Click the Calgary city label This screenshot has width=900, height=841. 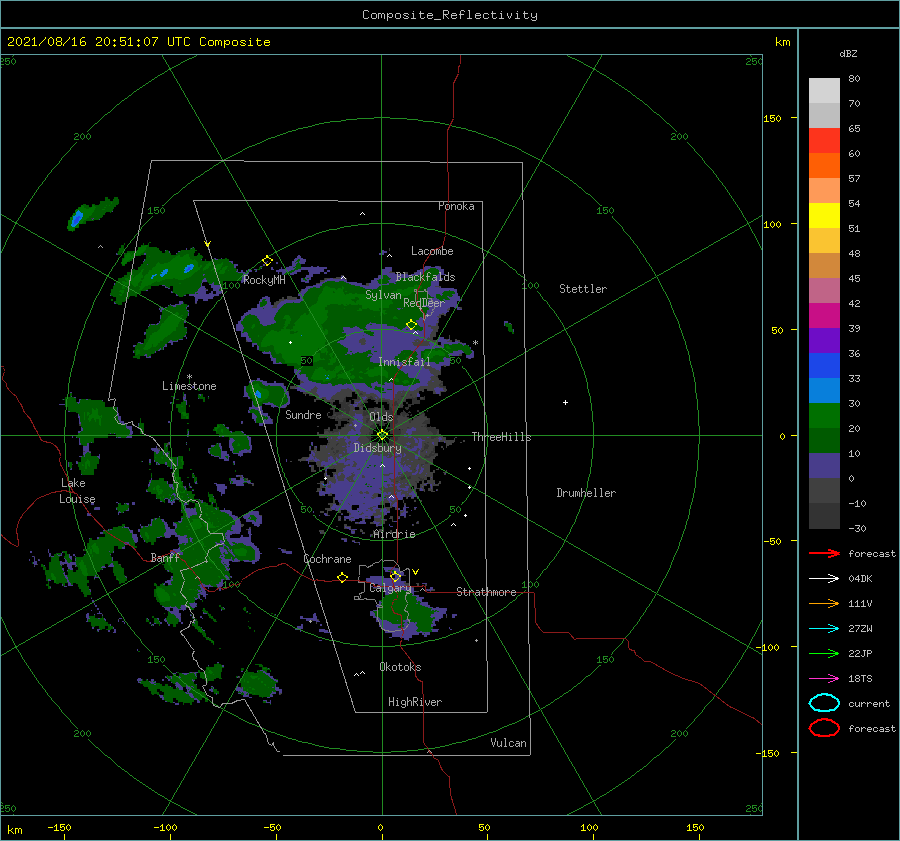click(390, 588)
